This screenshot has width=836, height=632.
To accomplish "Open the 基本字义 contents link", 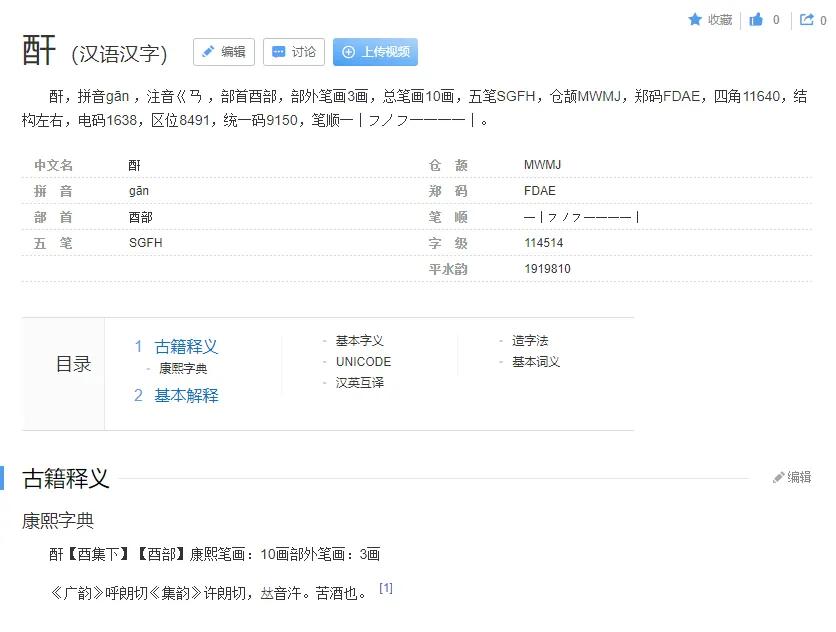I will pyautogui.click(x=356, y=340).
